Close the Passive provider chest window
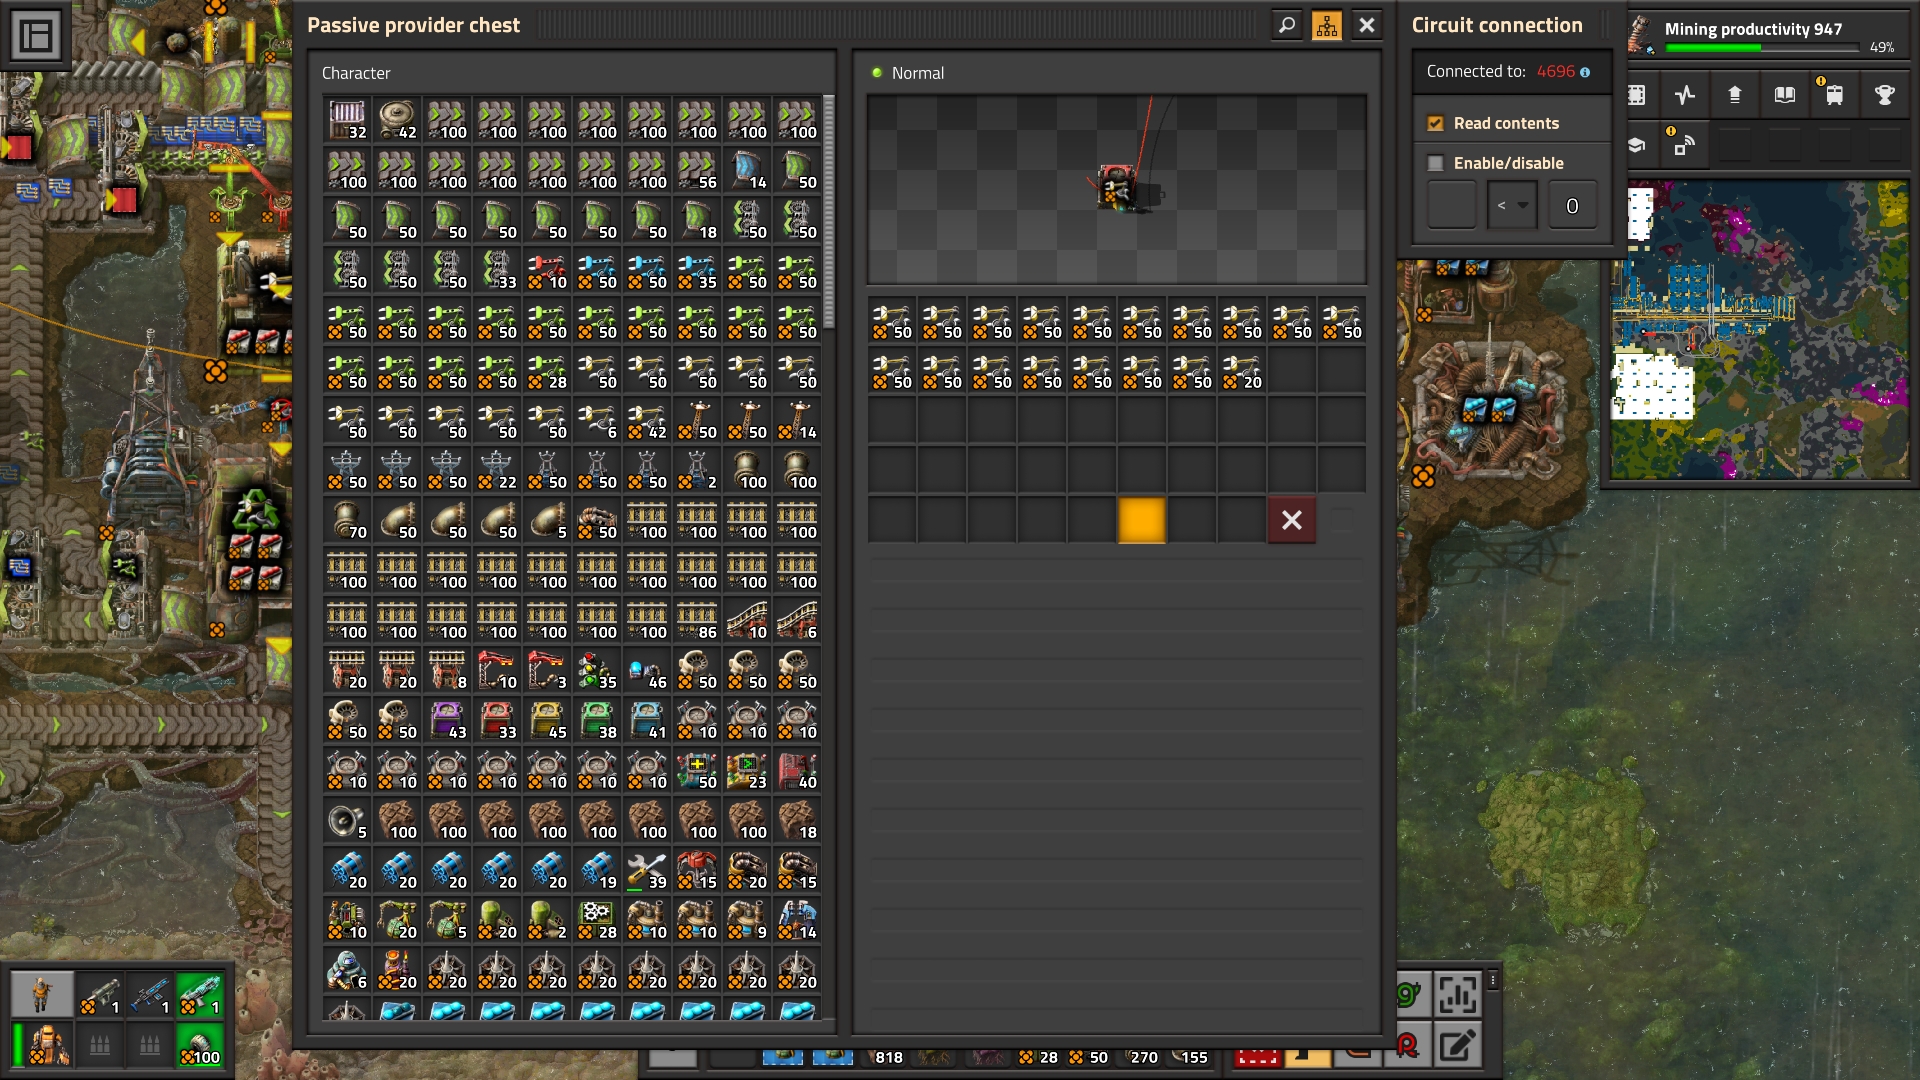This screenshot has height=1080, width=1920. click(x=1367, y=25)
